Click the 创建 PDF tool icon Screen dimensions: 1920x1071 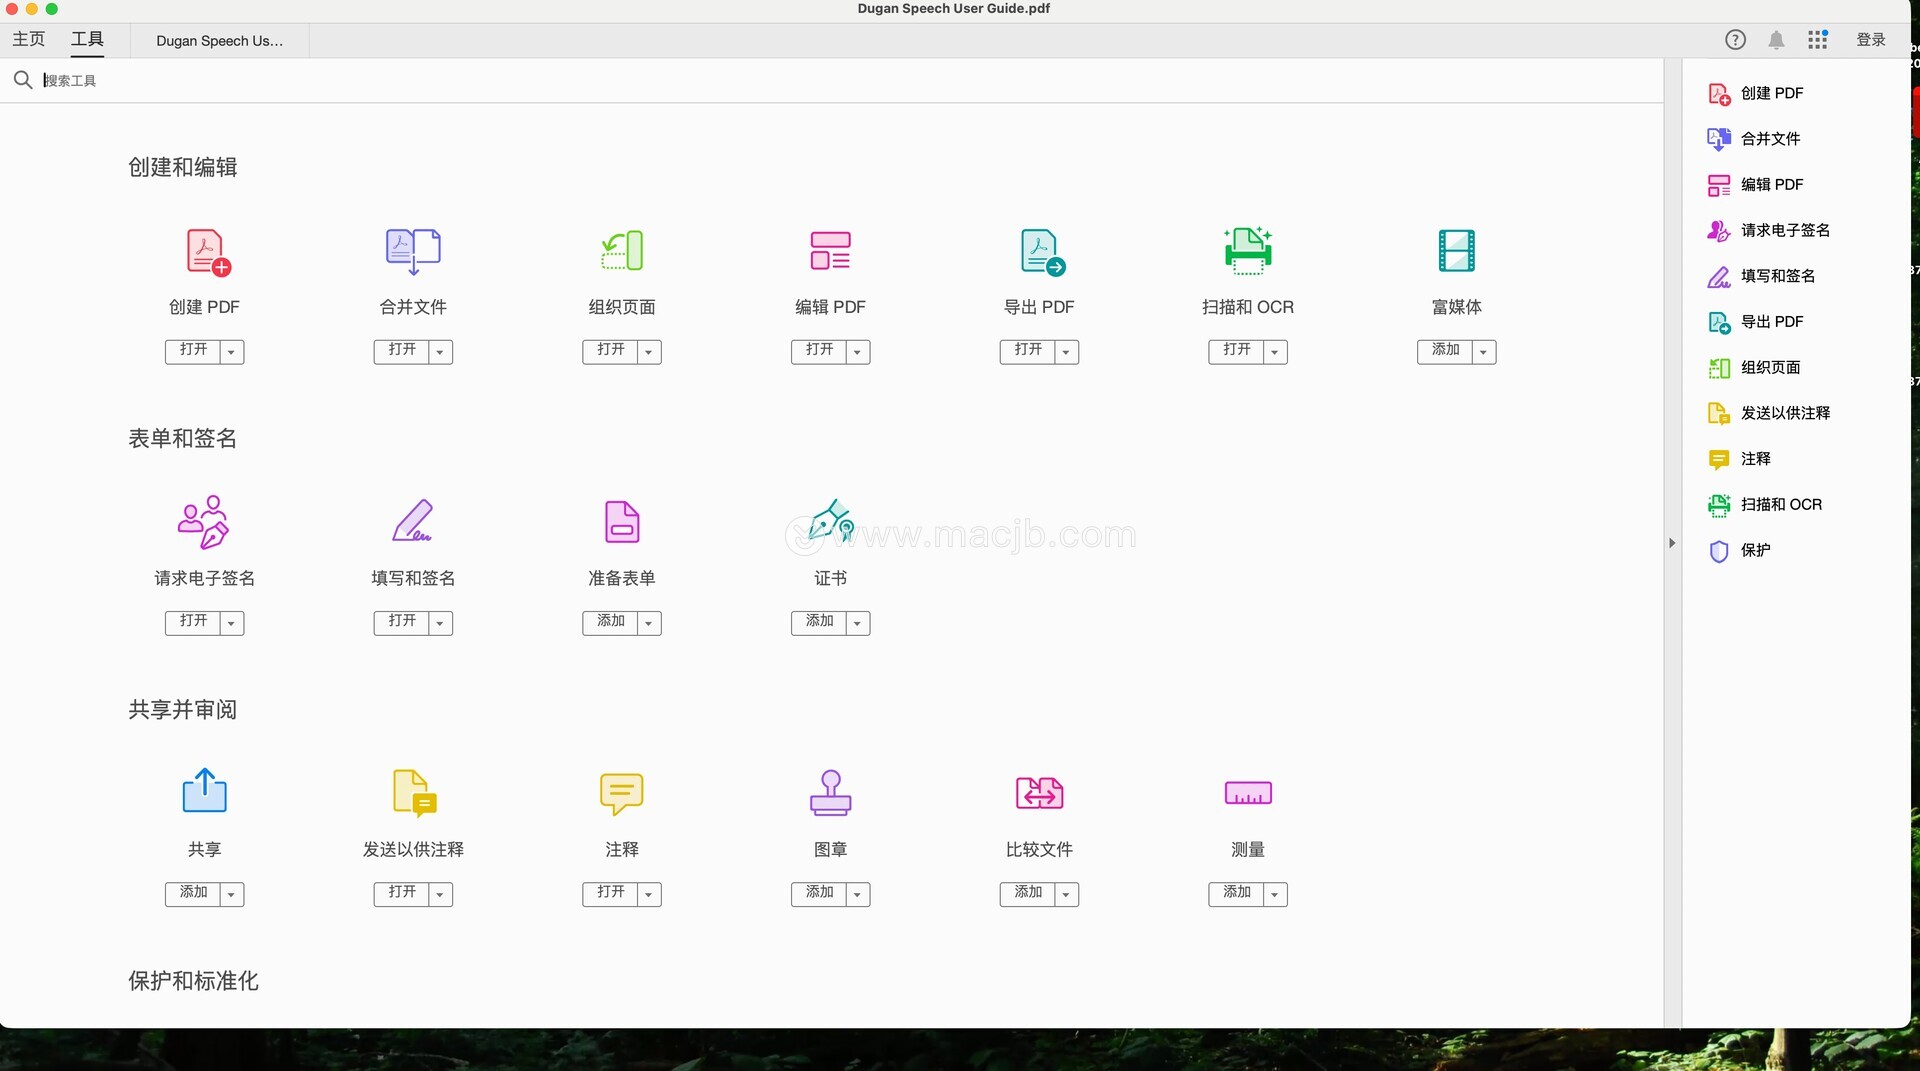[x=207, y=252]
